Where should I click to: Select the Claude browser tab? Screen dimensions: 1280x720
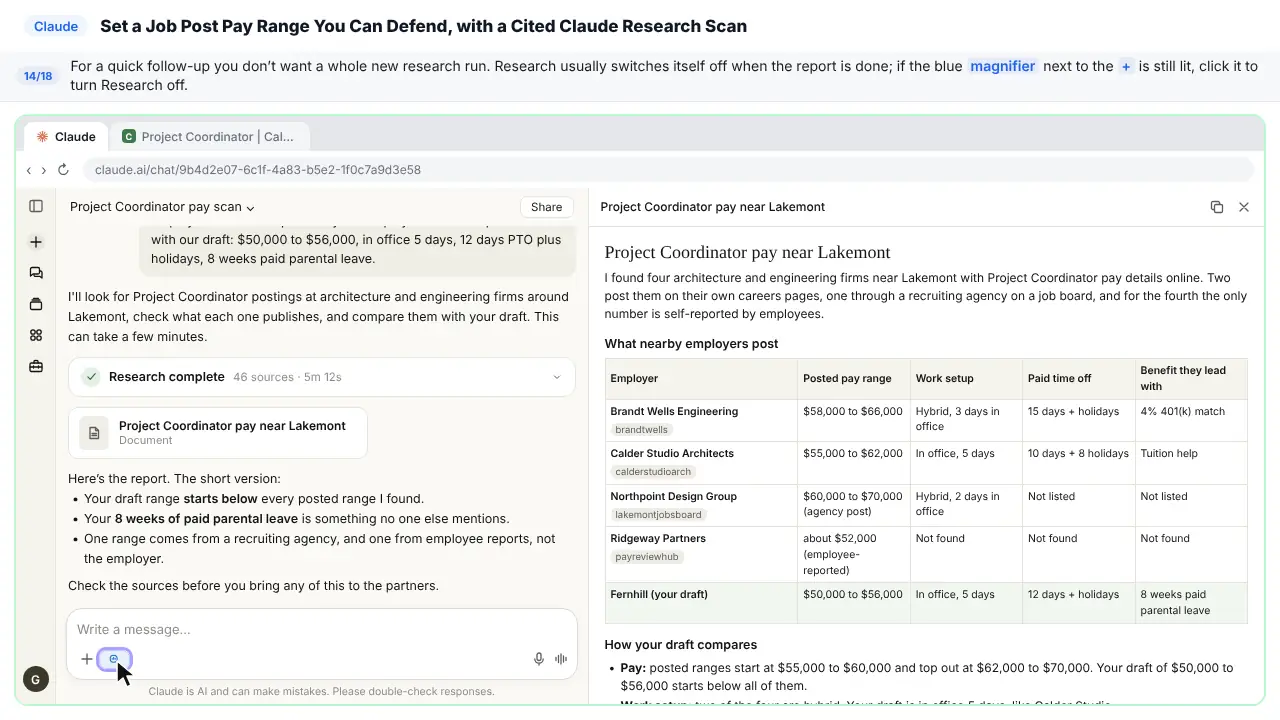[x=66, y=137]
